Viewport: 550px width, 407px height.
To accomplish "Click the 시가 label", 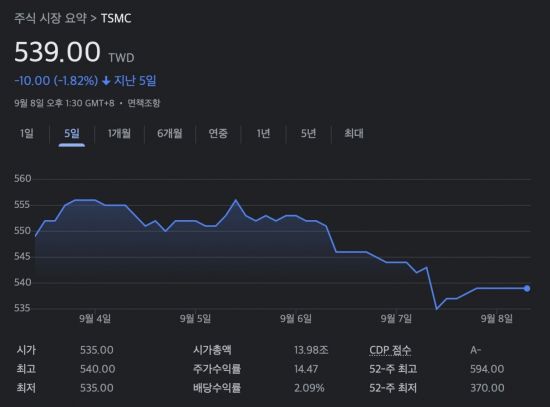I will (x=26, y=350).
